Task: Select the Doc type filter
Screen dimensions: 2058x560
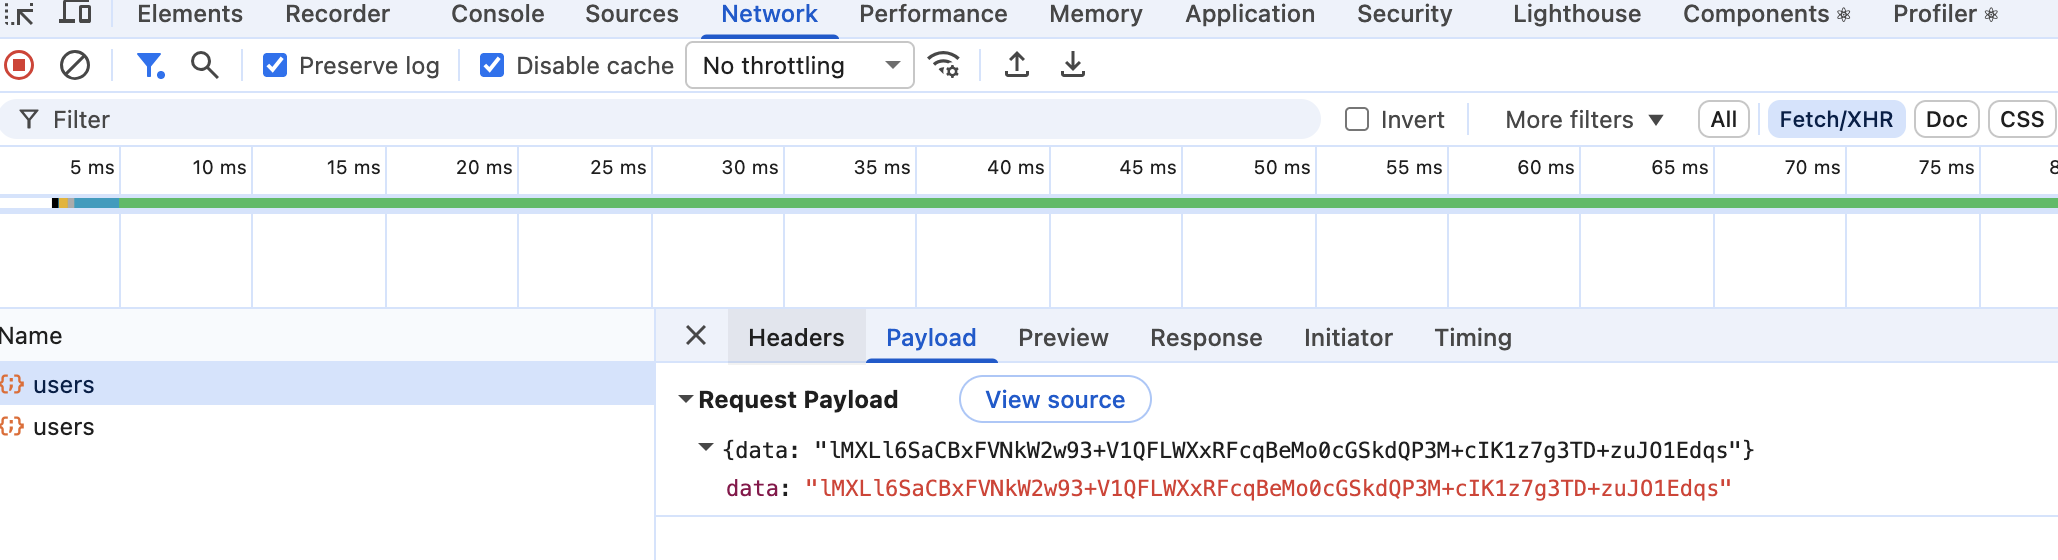Action: tap(1947, 120)
